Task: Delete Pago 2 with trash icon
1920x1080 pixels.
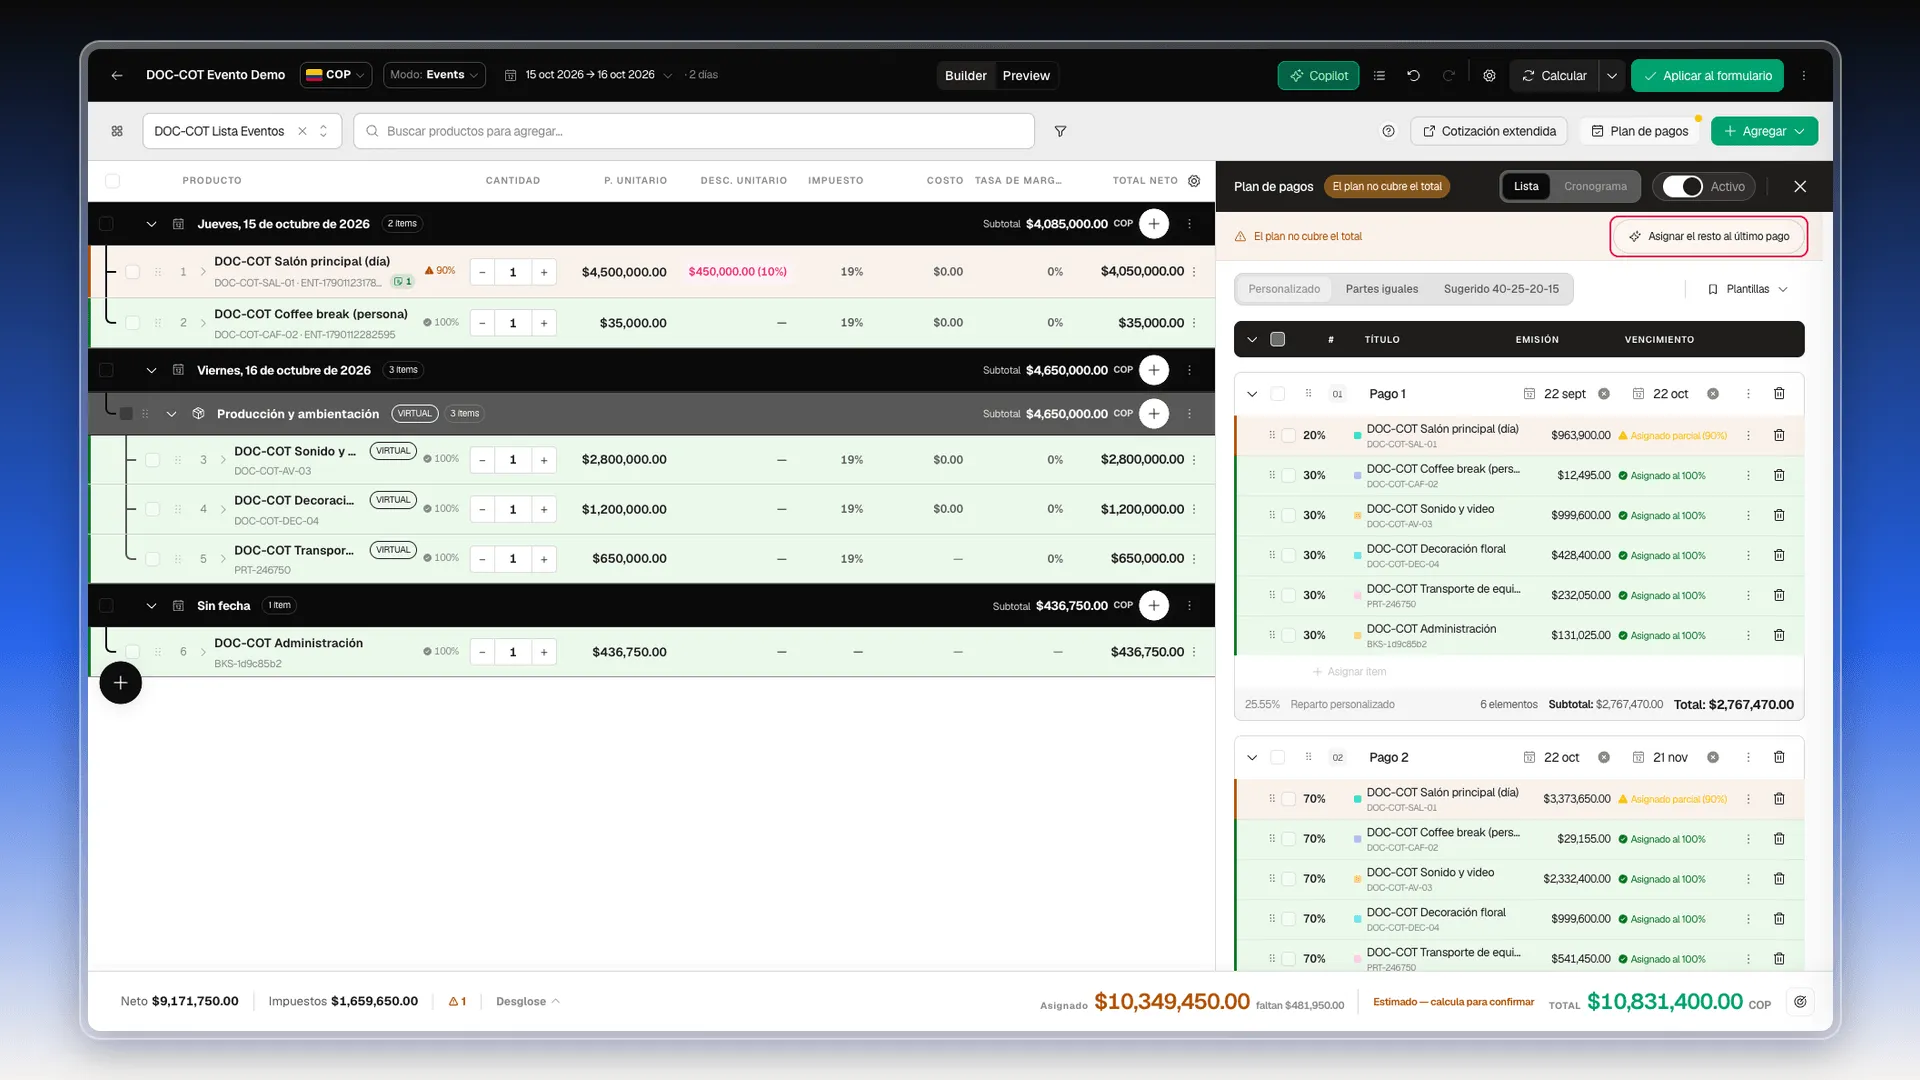Action: [x=1779, y=757]
